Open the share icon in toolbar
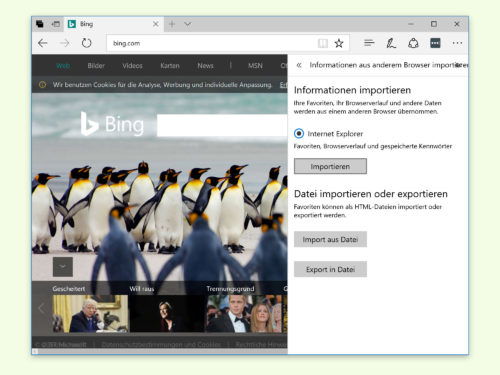The image size is (500, 375). [x=413, y=43]
